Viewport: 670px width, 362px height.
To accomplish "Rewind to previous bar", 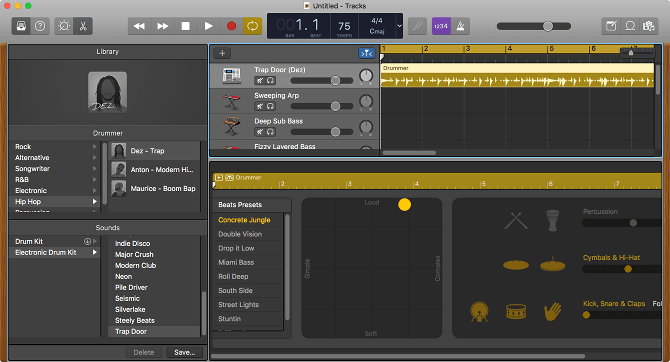I will 139,26.
